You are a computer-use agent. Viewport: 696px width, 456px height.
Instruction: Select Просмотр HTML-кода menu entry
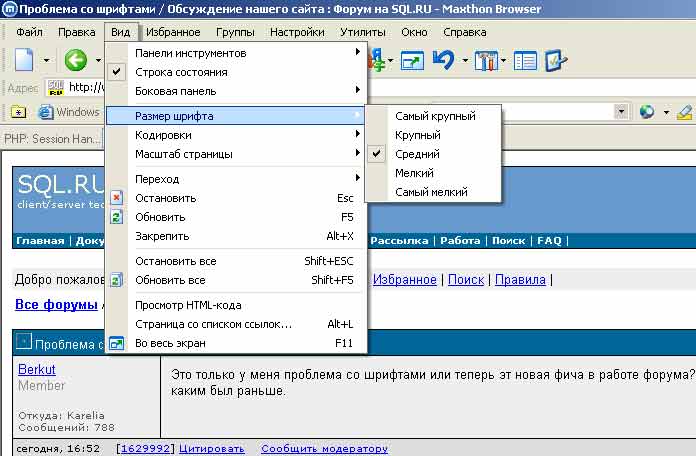point(188,305)
